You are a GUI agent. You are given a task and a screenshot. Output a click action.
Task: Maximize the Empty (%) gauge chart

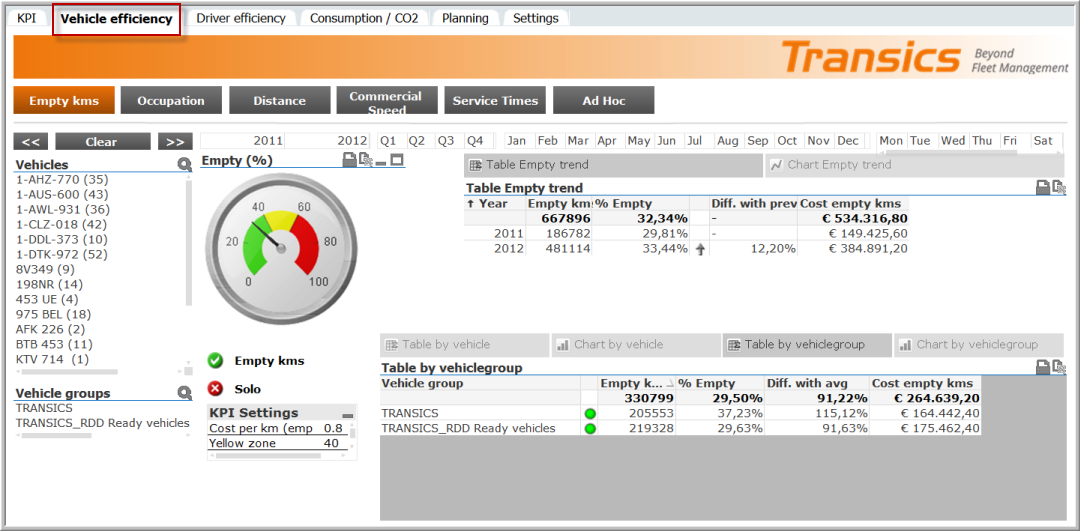pyautogui.click(x=397, y=160)
